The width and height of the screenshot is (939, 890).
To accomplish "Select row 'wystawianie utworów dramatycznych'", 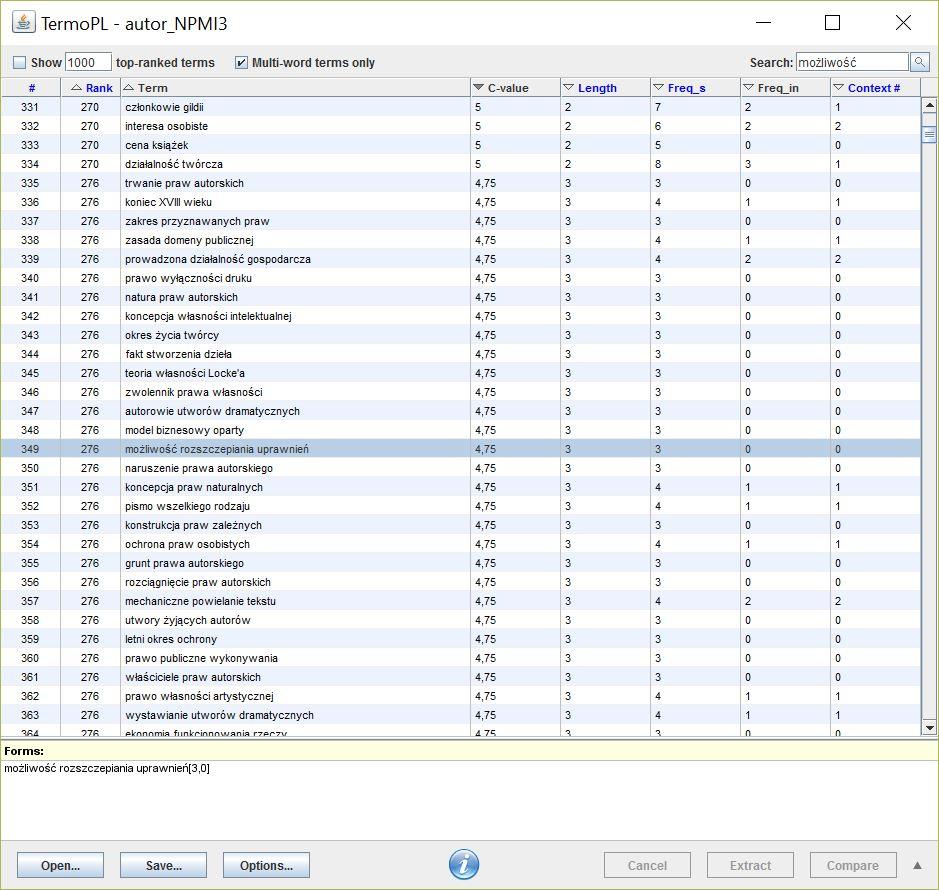I will [x=461, y=715].
